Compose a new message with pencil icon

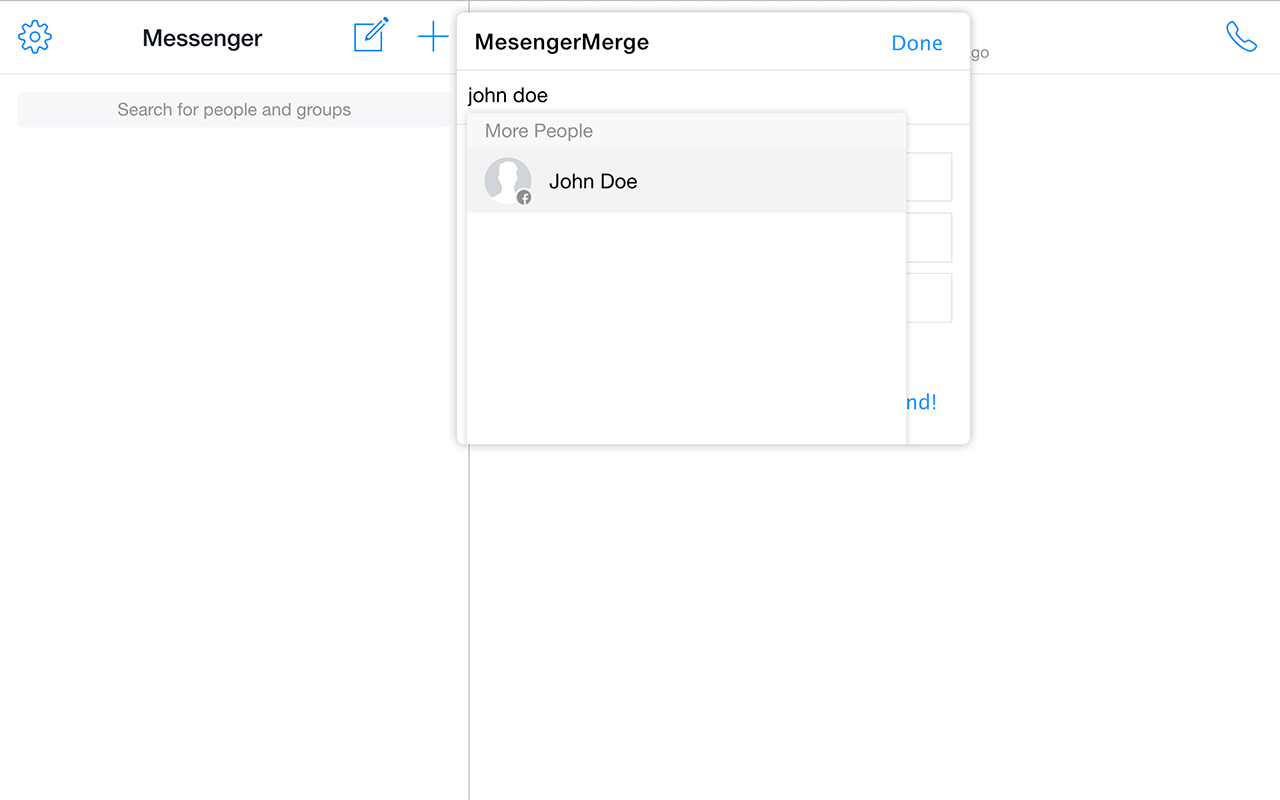[x=371, y=35]
